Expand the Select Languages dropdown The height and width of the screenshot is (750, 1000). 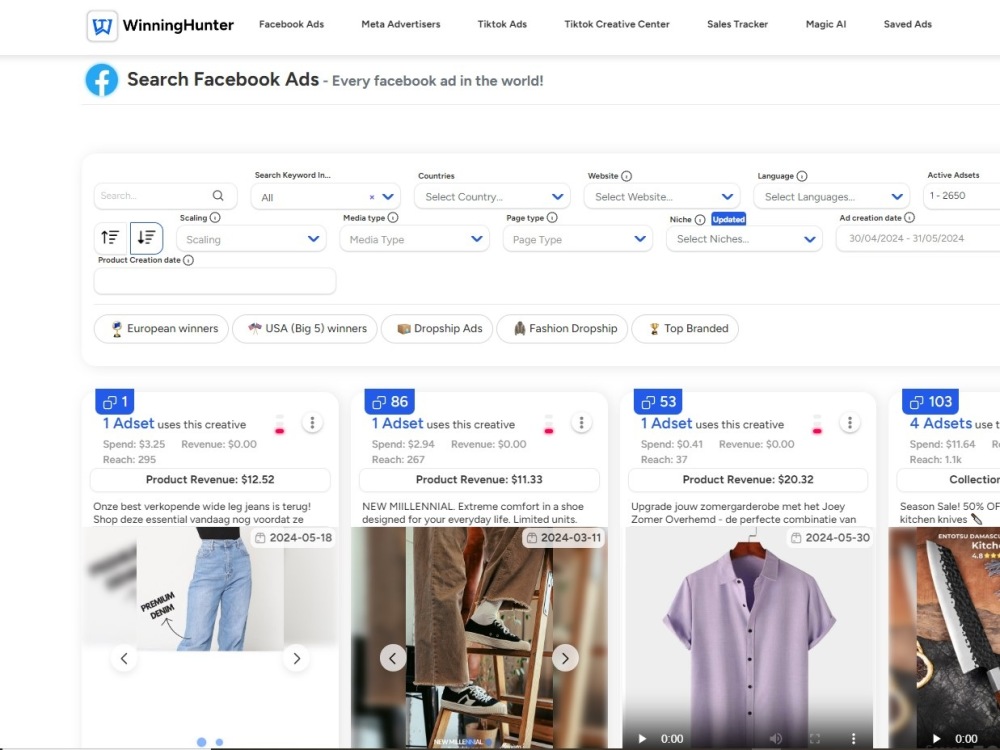click(832, 196)
